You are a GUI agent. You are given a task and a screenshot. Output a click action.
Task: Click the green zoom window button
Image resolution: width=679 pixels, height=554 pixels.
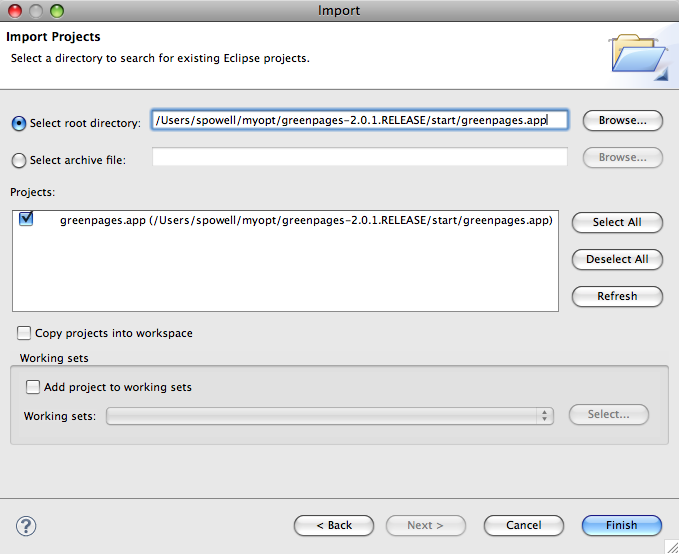pyautogui.click(x=57, y=11)
